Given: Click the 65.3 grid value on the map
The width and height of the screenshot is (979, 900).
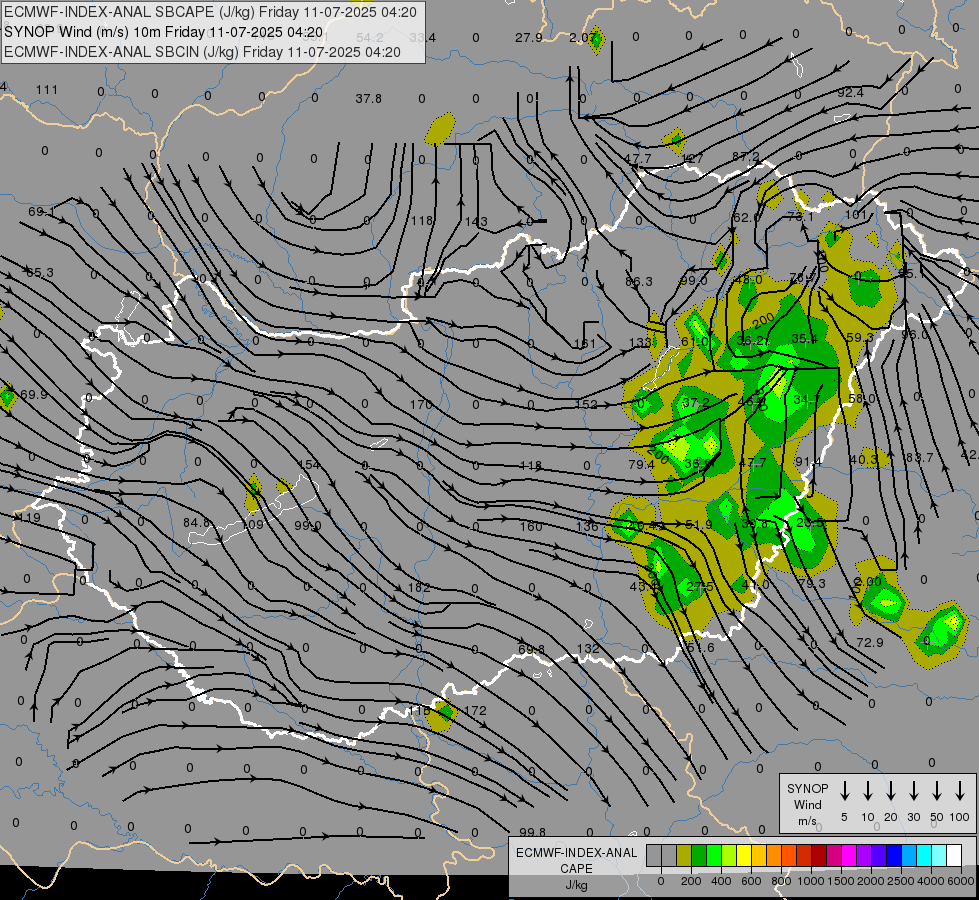Looking at the screenshot, I should point(40,273).
